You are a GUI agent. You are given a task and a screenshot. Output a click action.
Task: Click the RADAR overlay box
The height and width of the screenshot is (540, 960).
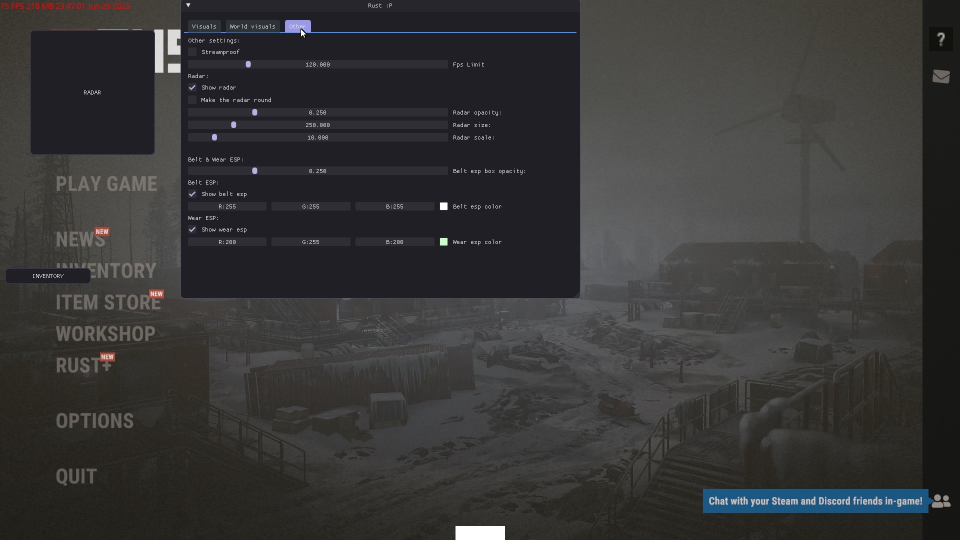[92, 92]
